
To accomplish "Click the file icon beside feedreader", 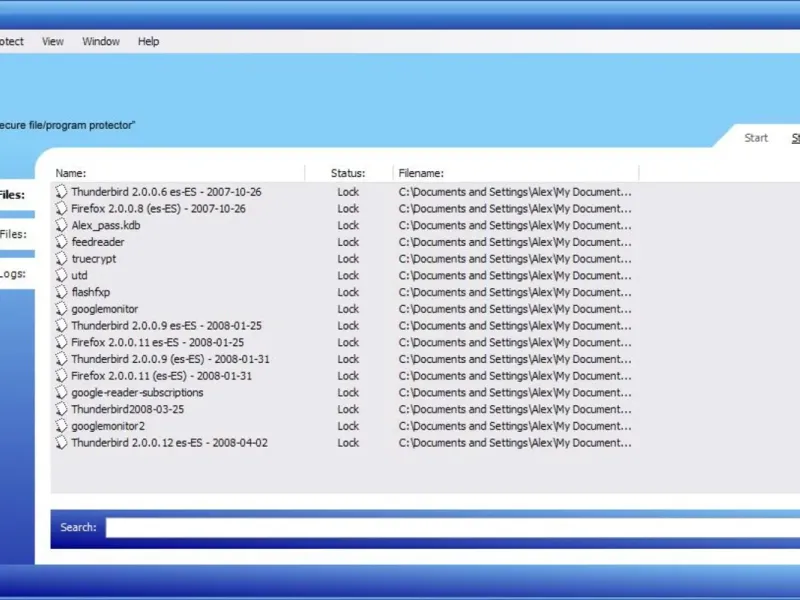I will click(x=61, y=242).
